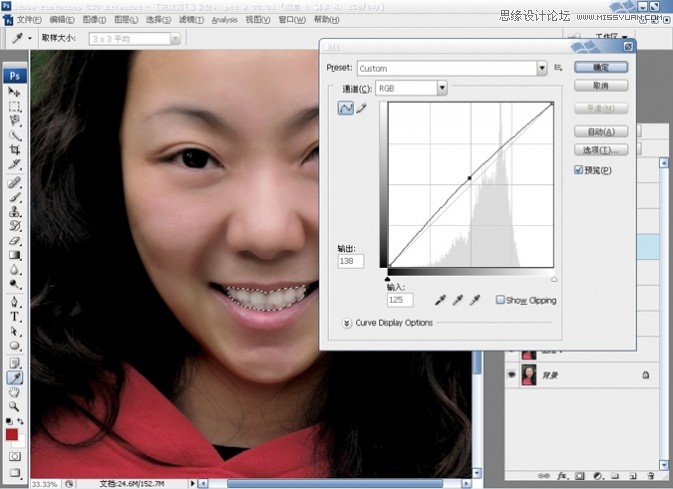This screenshot has height=489, width=673.
Task: Uncheck the 预览(P) preview checkbox
Action: tap(579, 170)
